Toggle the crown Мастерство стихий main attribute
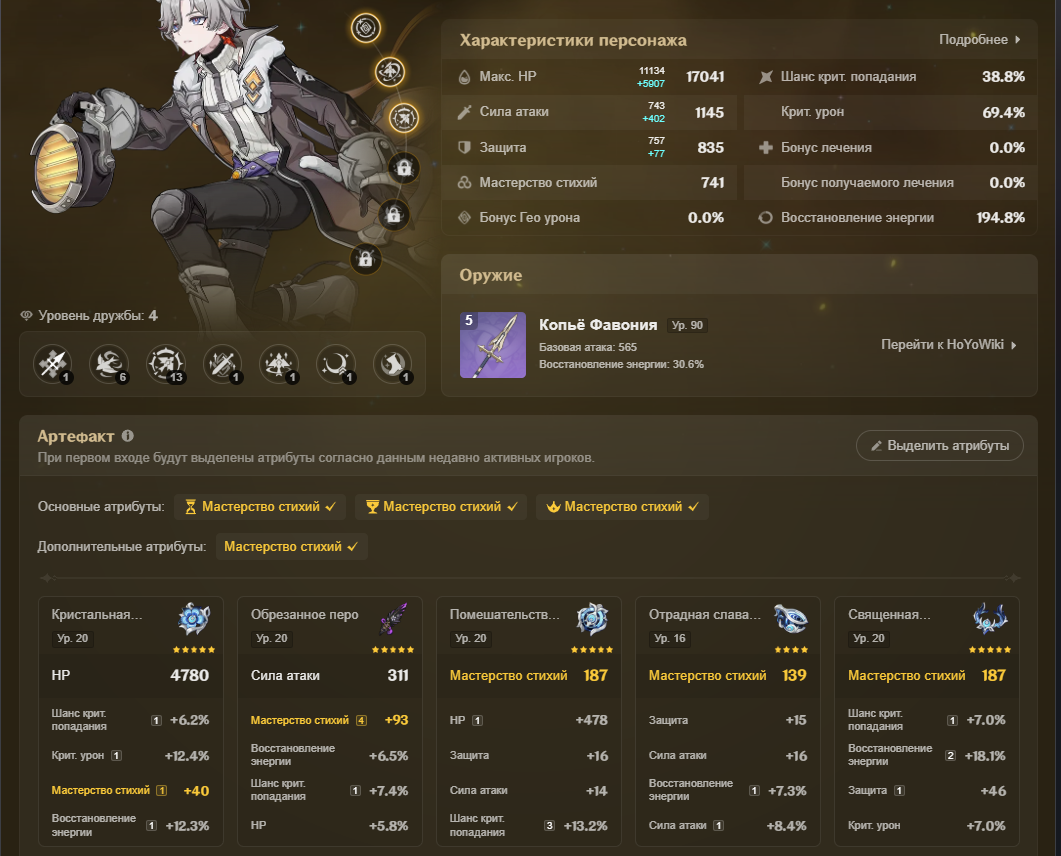This screenshot has width=1061, height=856. [623, 507]
